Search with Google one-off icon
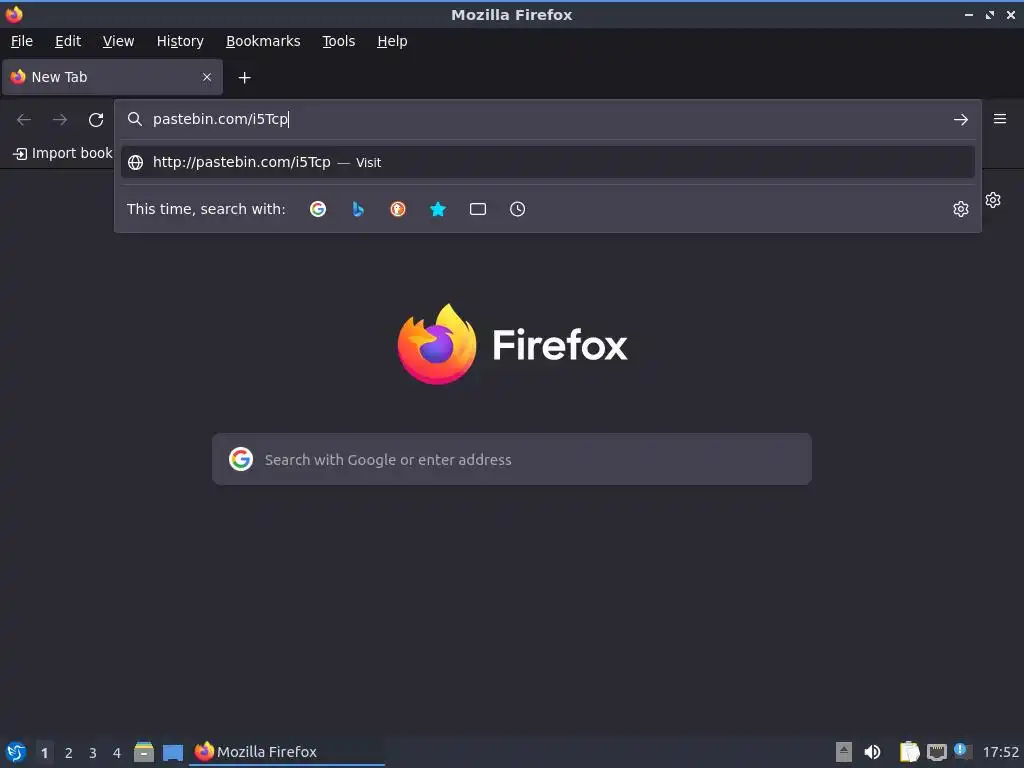This screenshot has width=1024, height=768. click(x=318, y=209)
